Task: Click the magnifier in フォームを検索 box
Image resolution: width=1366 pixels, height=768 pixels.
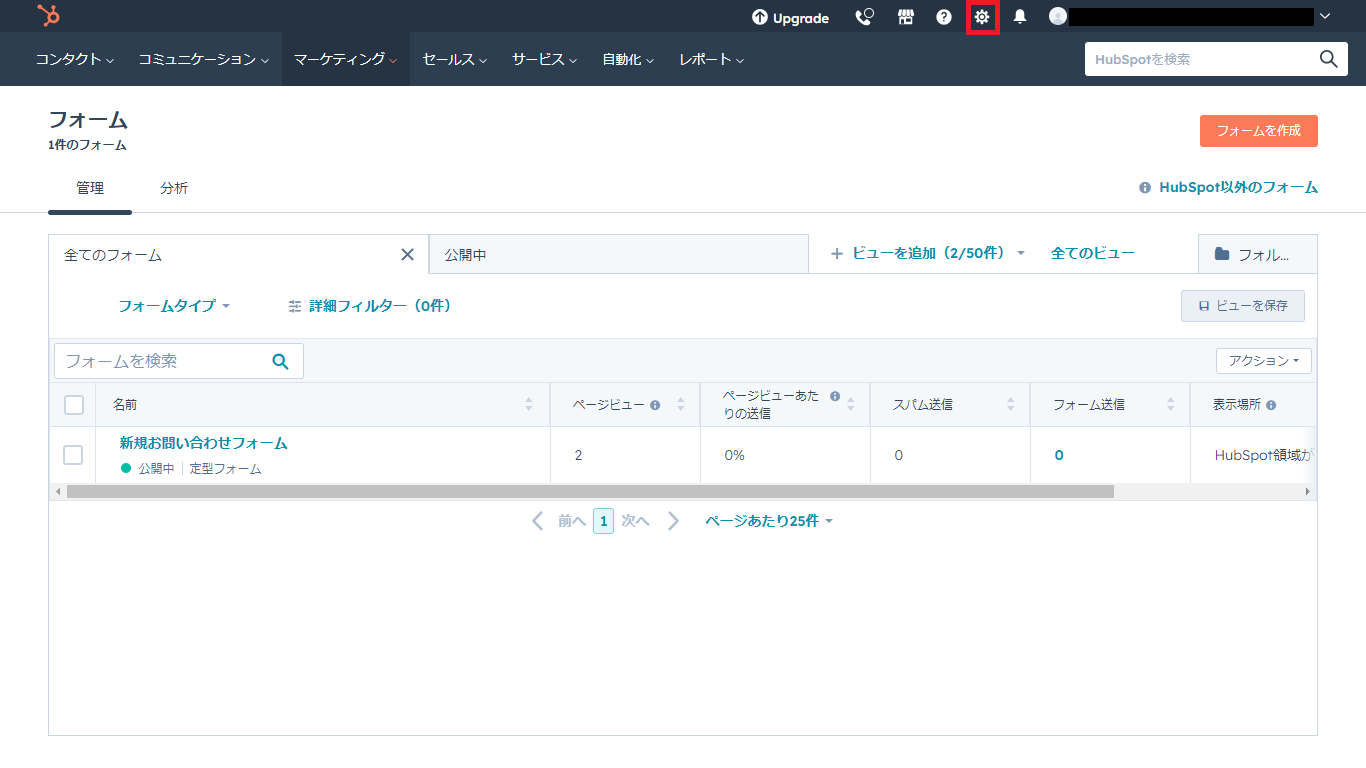Action: pos(279,360)
